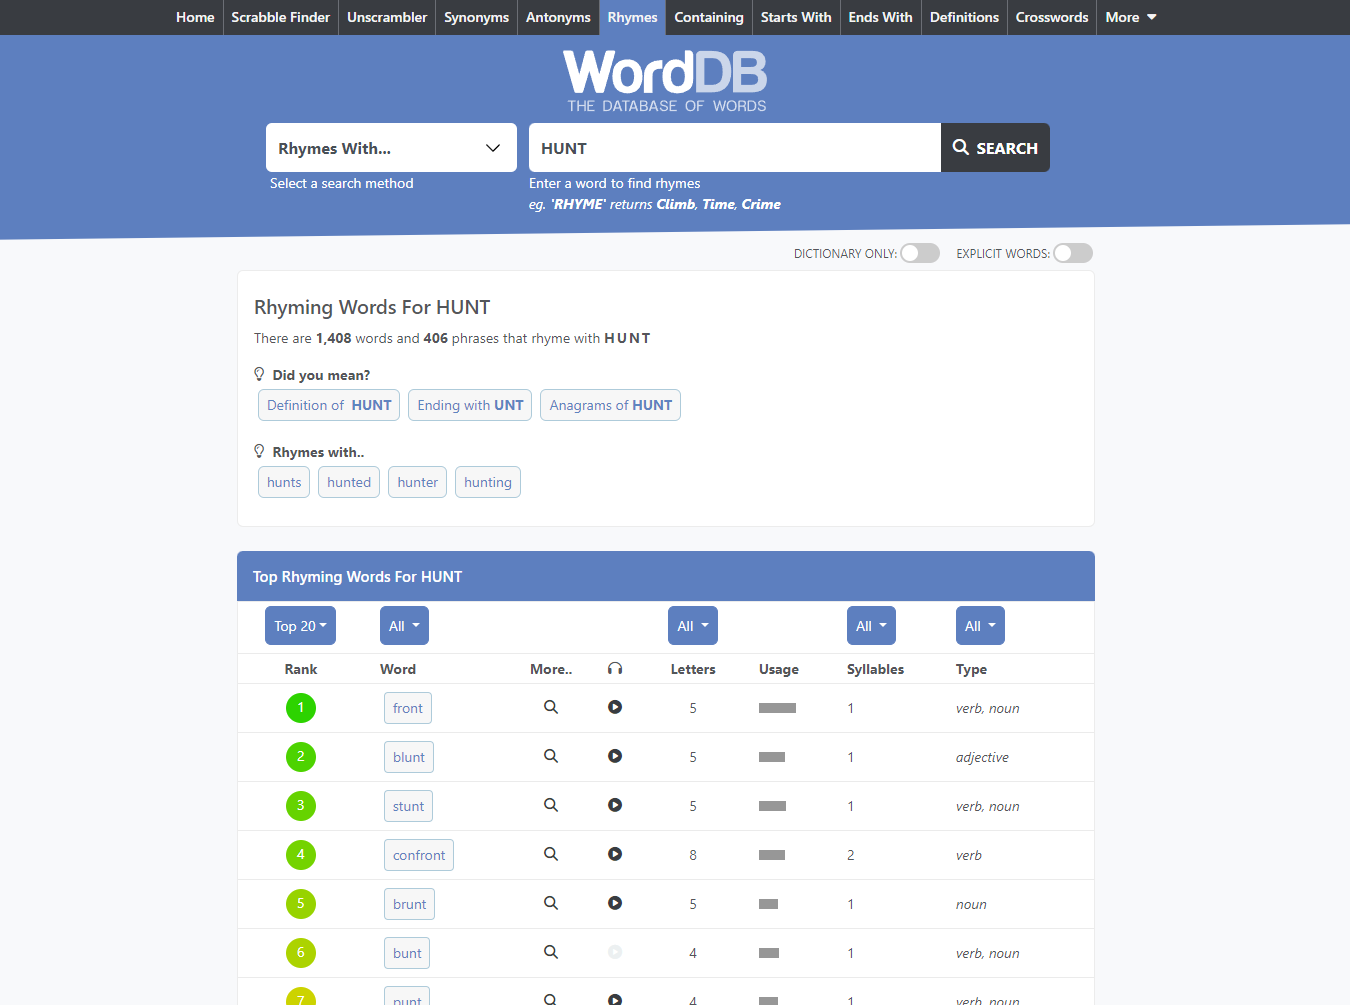Open the Letters column All filter

point(692,626)
